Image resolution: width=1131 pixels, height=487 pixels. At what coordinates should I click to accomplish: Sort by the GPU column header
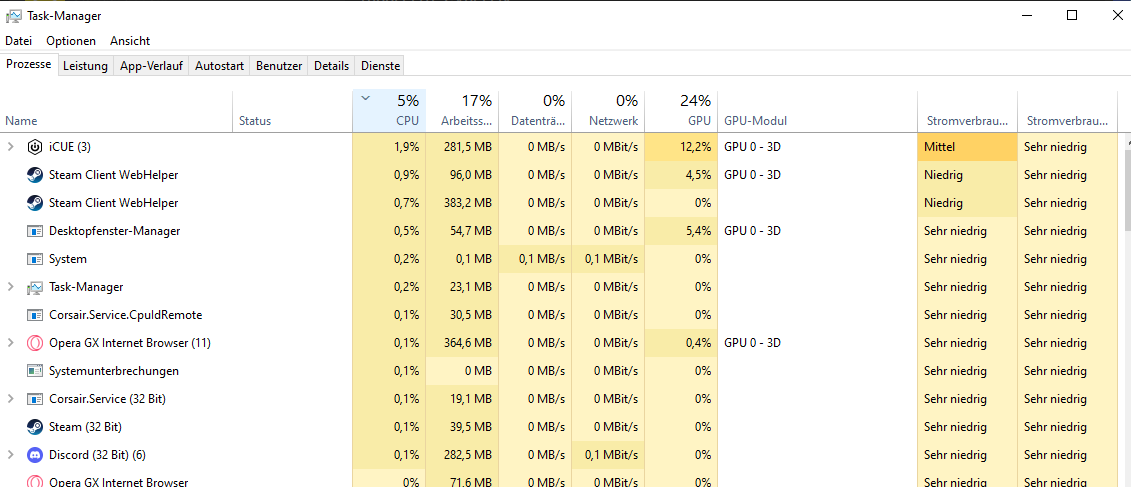tap(682, 111)
